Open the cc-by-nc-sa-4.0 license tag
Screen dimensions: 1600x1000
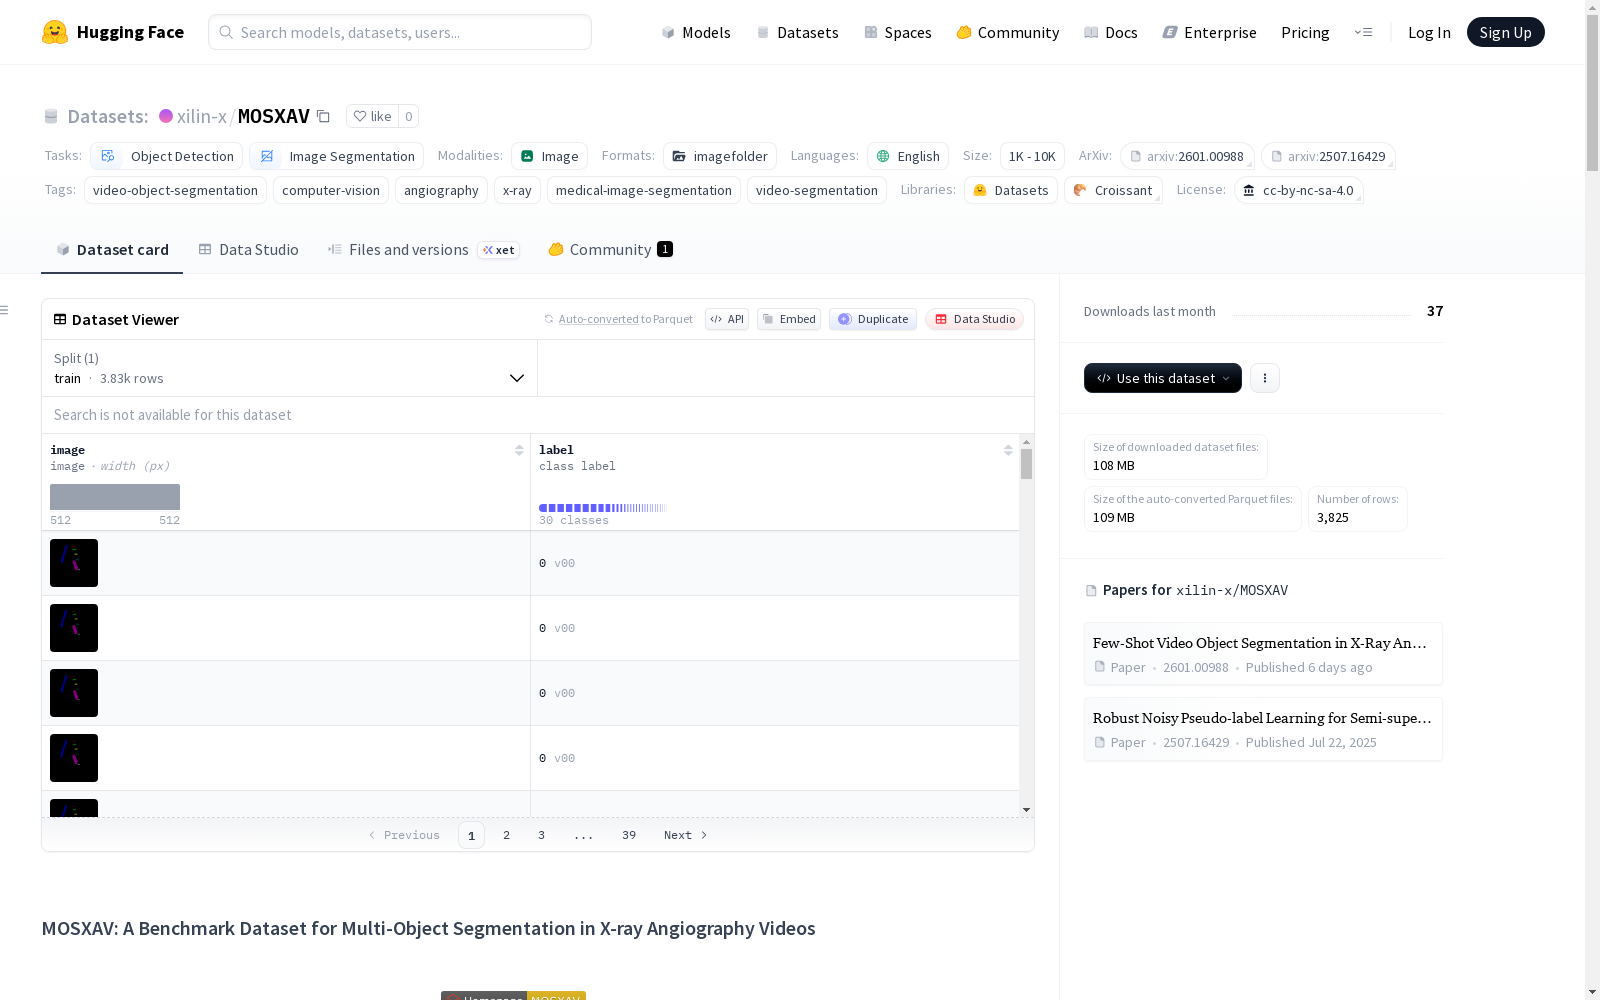point(1299,190)
